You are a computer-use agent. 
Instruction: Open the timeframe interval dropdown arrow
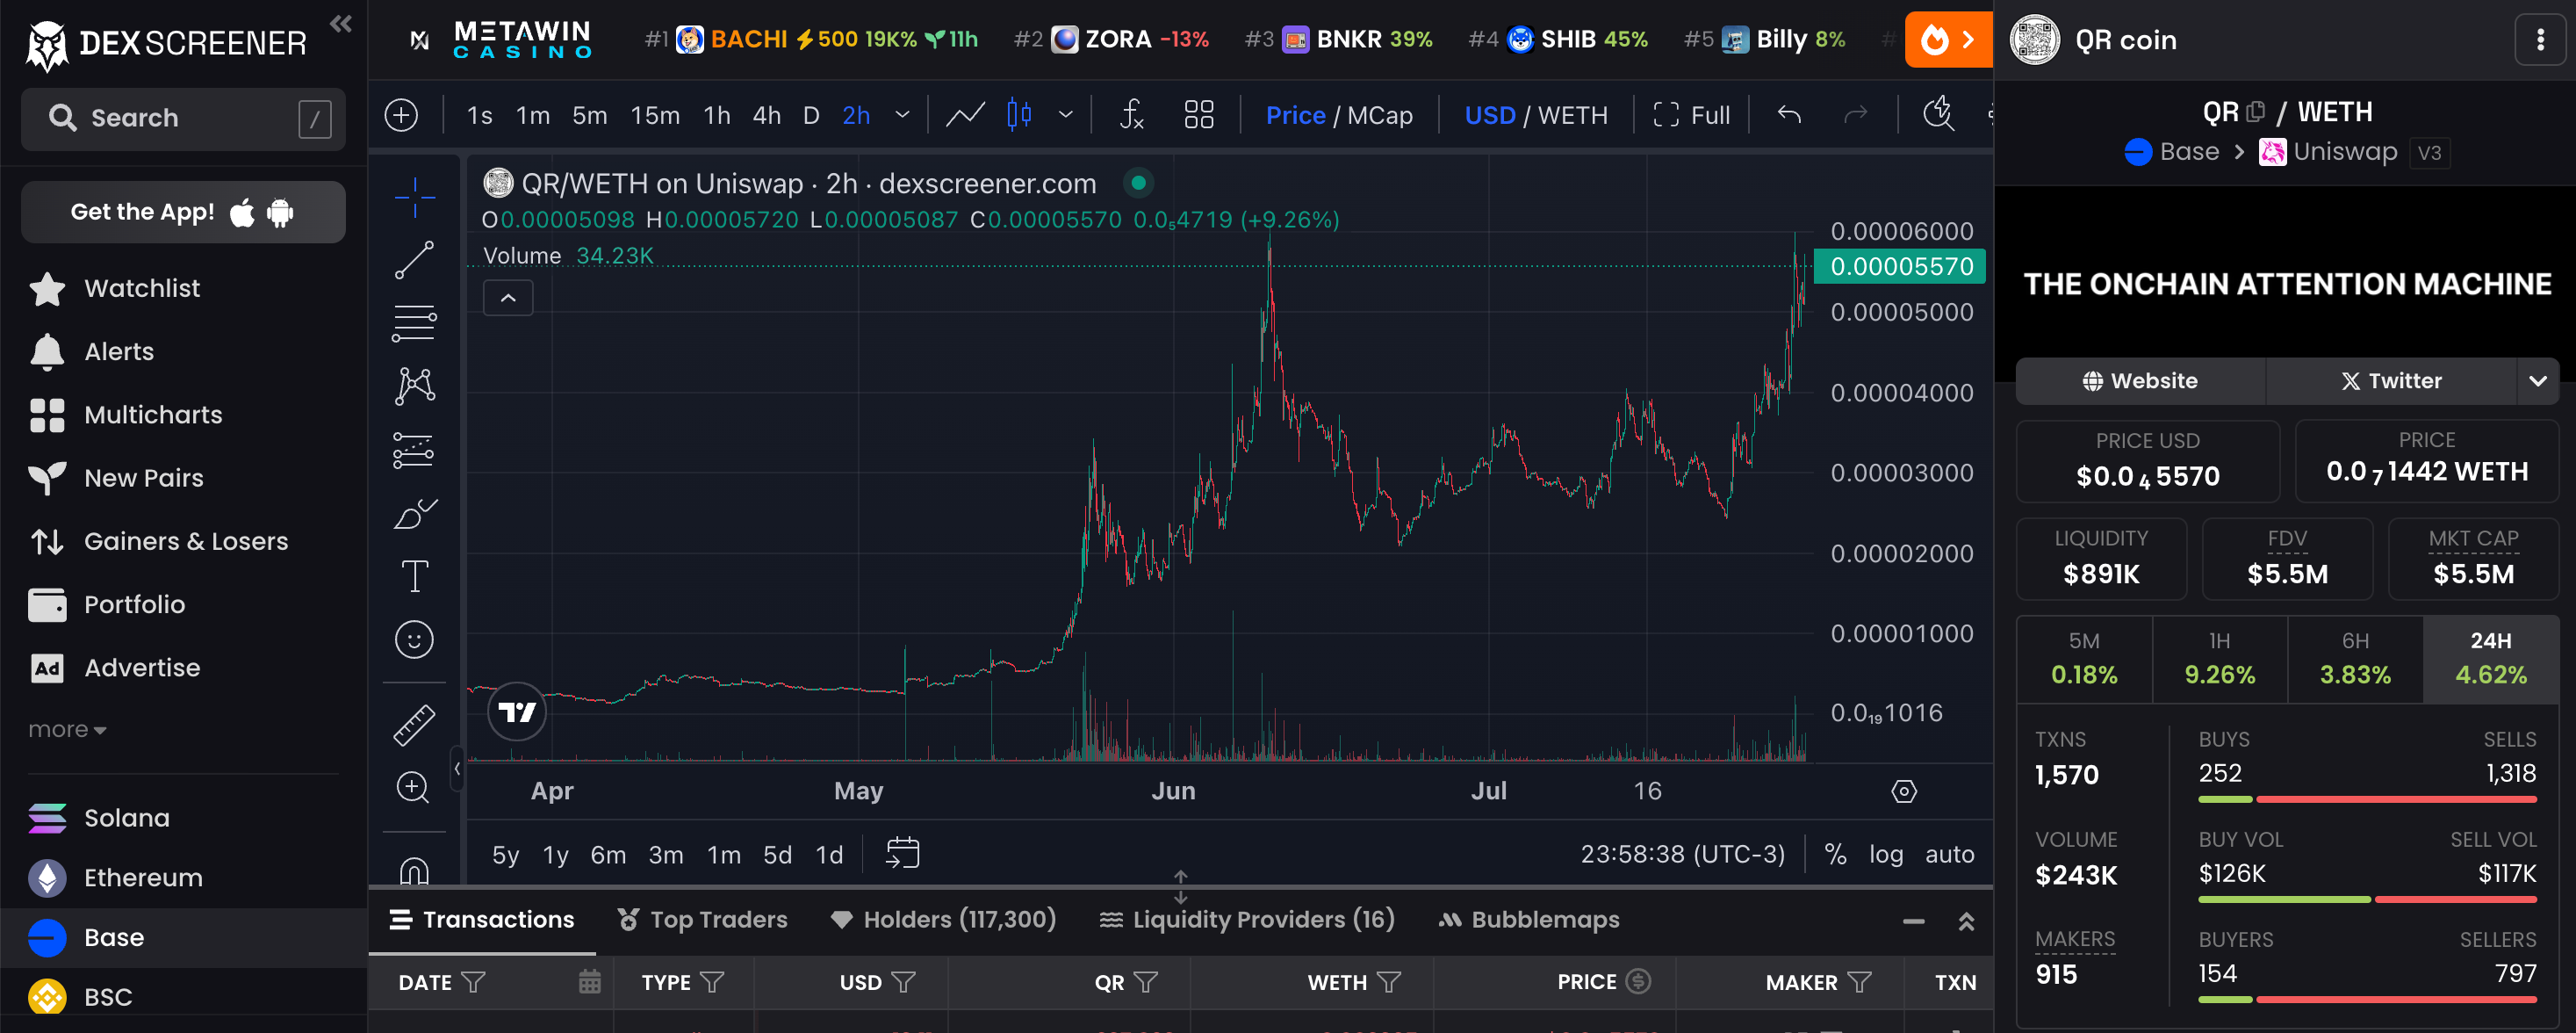902,115
